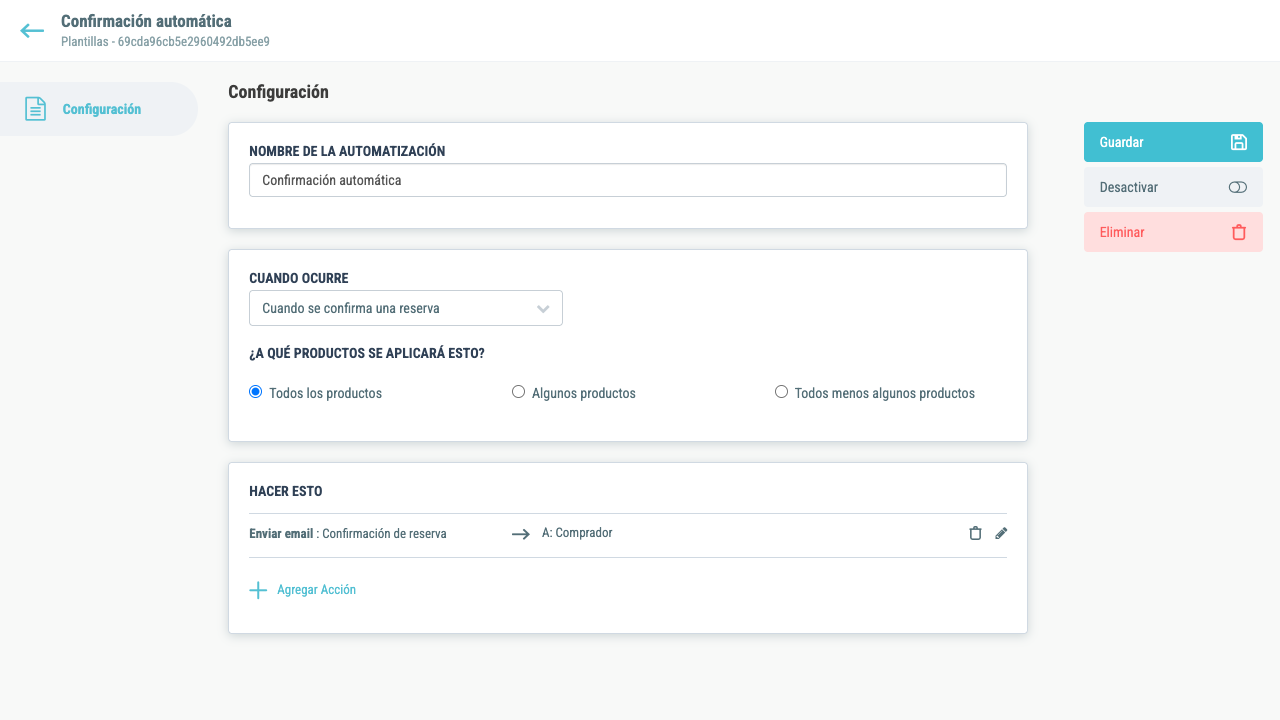
Task: Click the 'Confirmación automática' page title
Action: (x=146, y=21)
